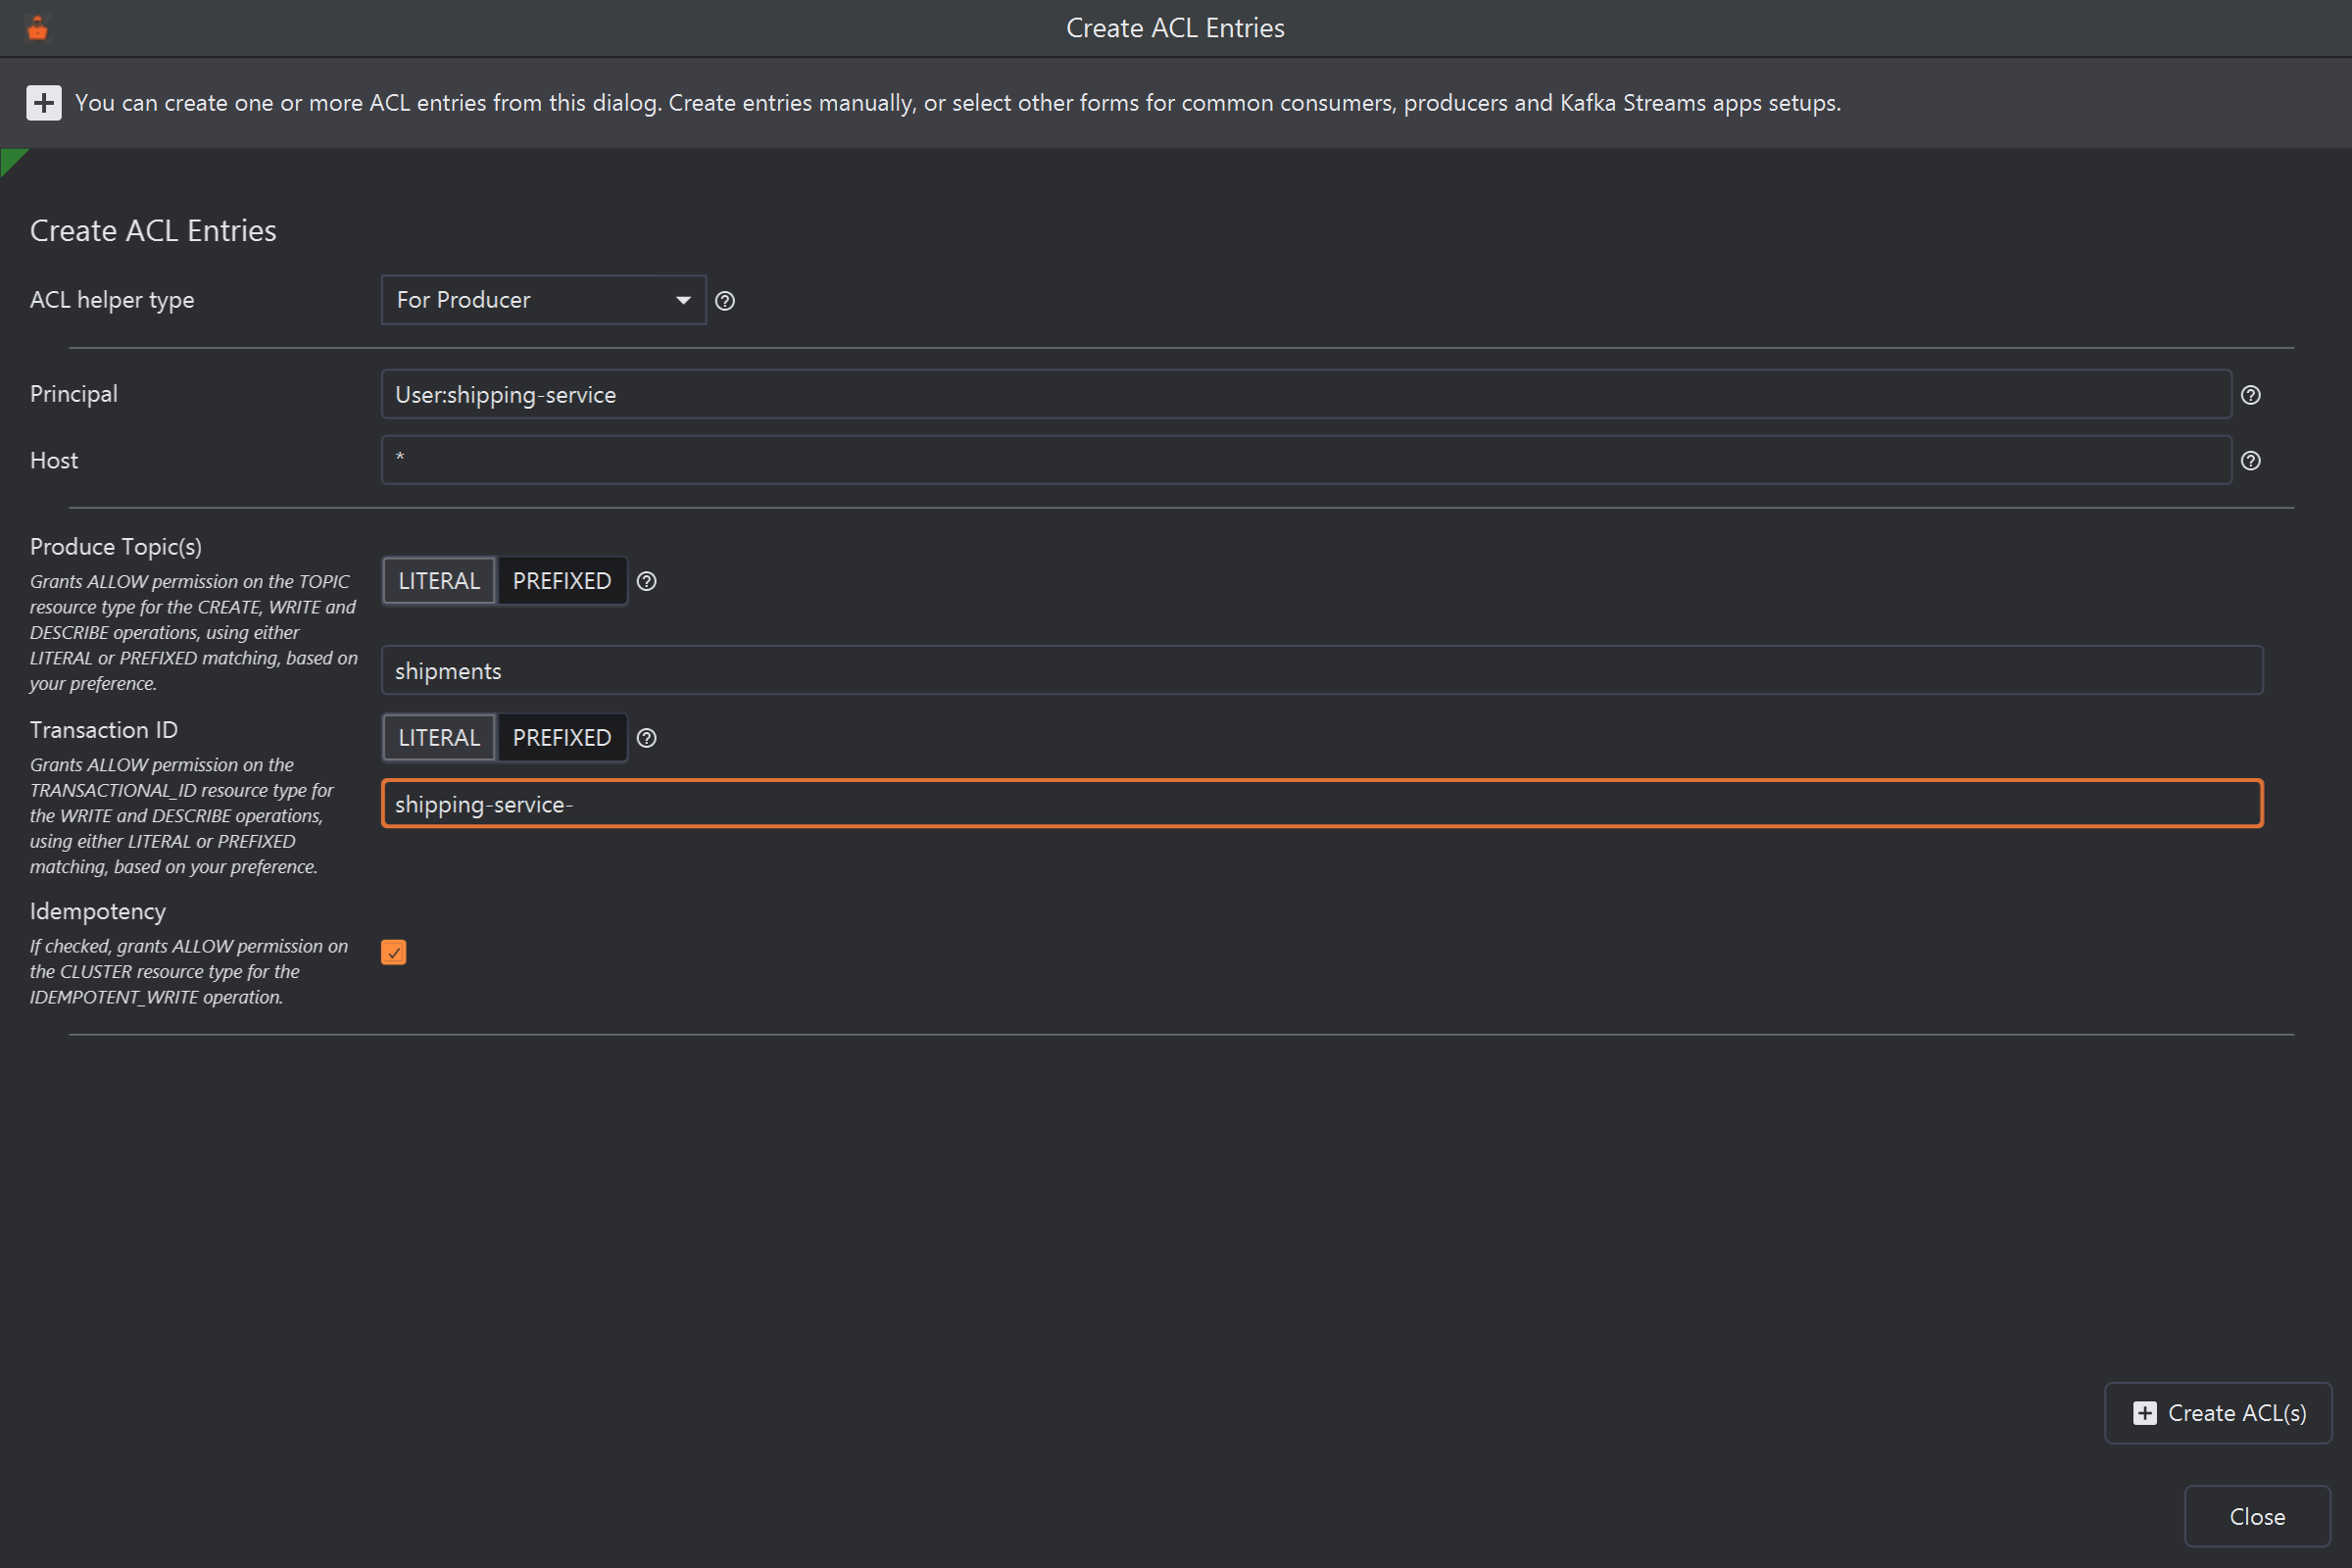Click the Principal input field
Screen dimensions: 2352x1568
point(1306,395)
